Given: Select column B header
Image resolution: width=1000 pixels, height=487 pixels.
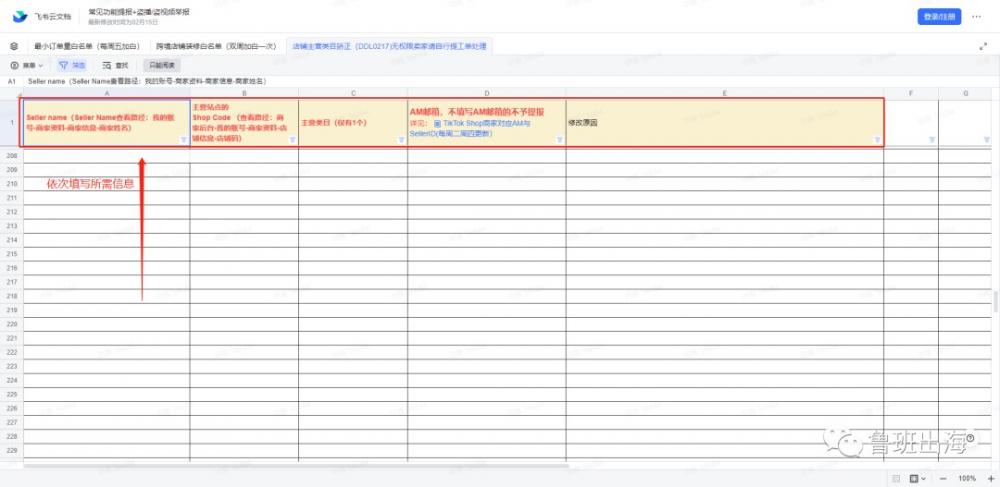Looking at the screenshot, I should point(244,93).
